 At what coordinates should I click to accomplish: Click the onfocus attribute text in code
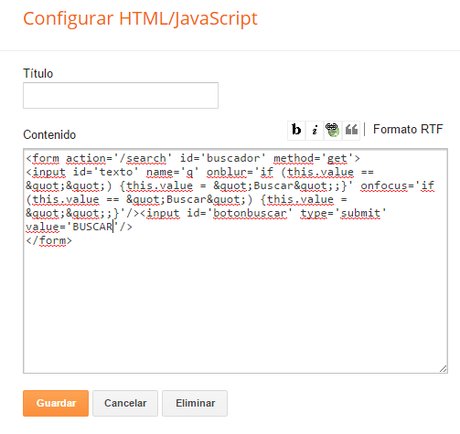383,185
